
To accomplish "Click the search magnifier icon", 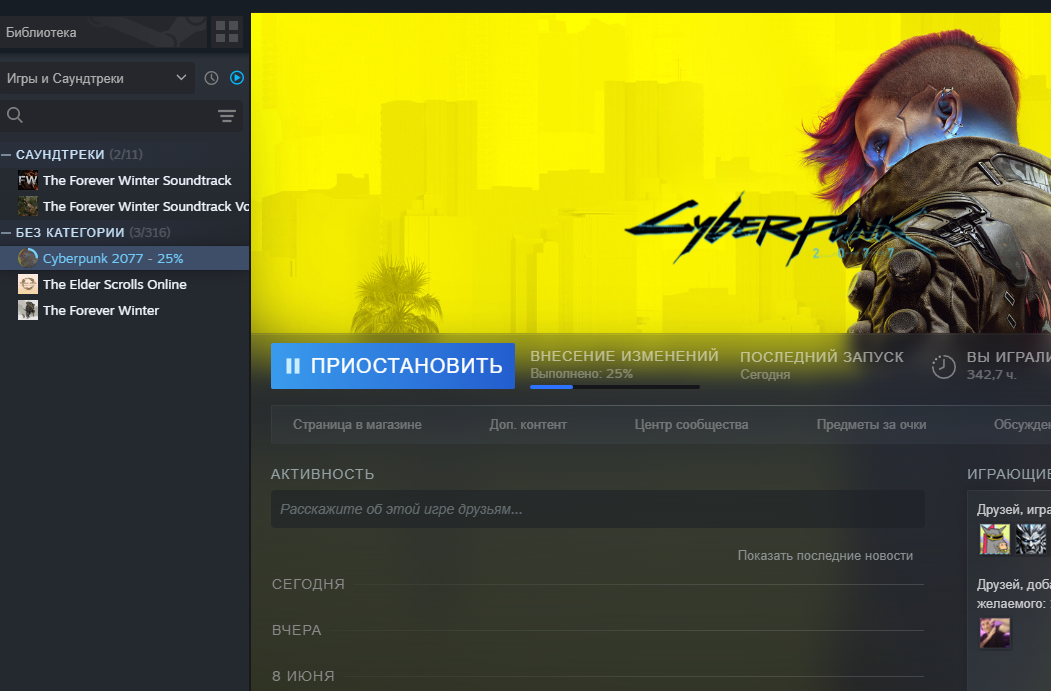I will [15, 115].
